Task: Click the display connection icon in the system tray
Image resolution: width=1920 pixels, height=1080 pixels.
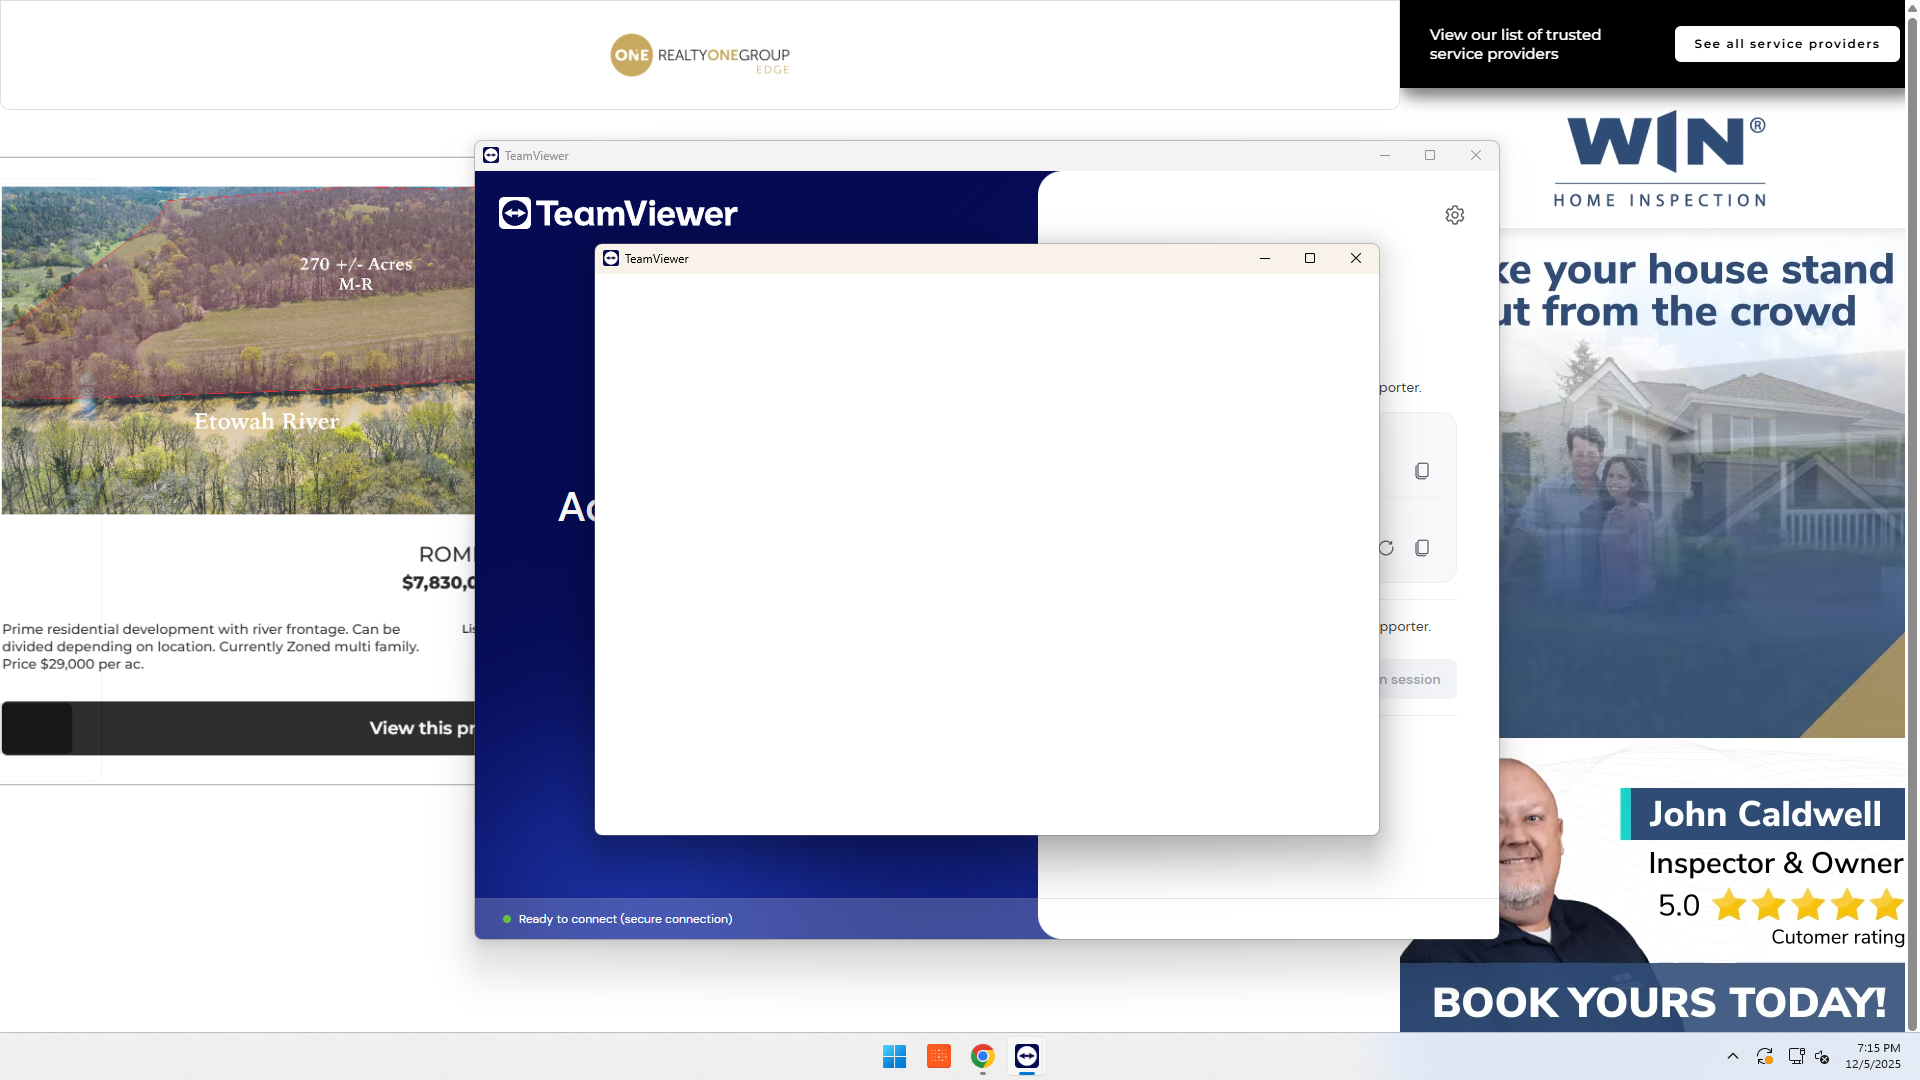Action: point(1795,1056)
